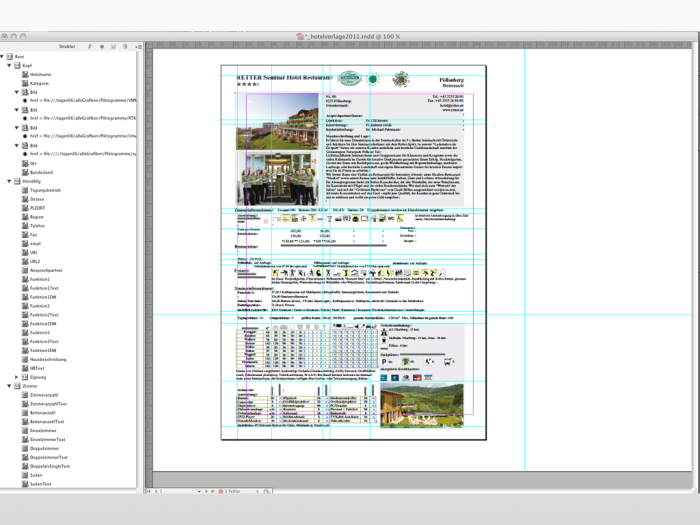Select the HotelAllg element icon
The width and height of the screenshot is (700, 525).
[x=17, y=181]
